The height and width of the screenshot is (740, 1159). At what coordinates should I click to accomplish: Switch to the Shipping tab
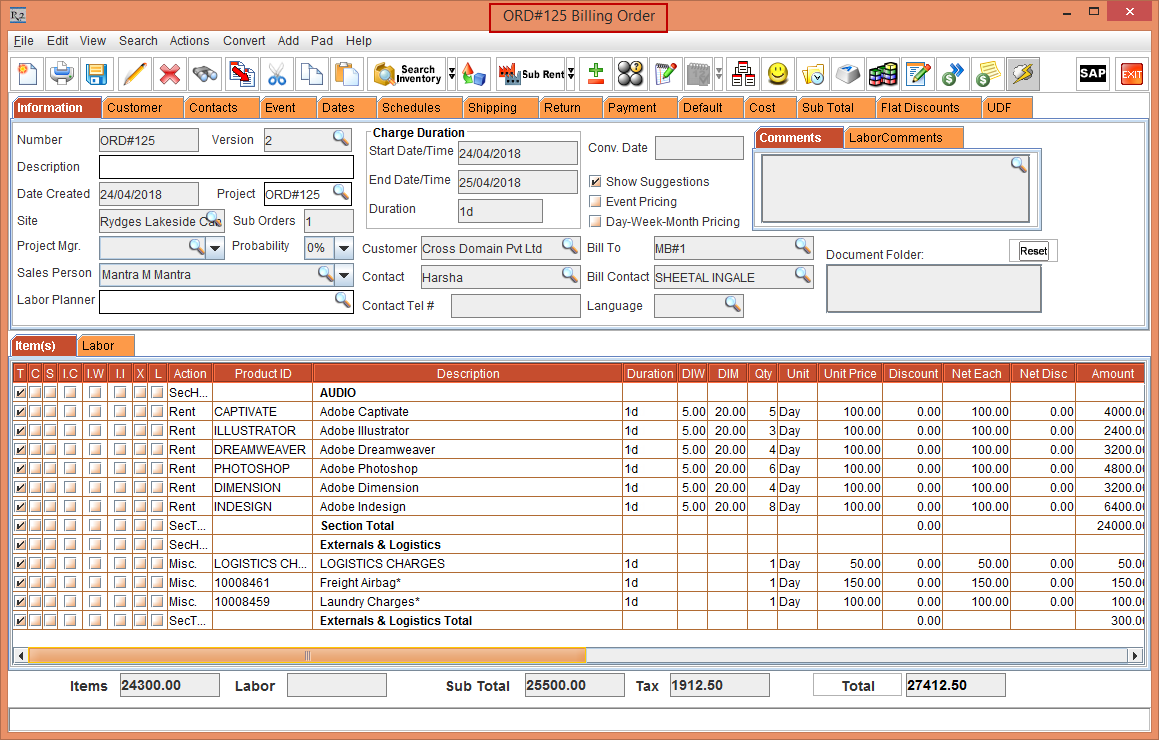[x=492, y=108]
